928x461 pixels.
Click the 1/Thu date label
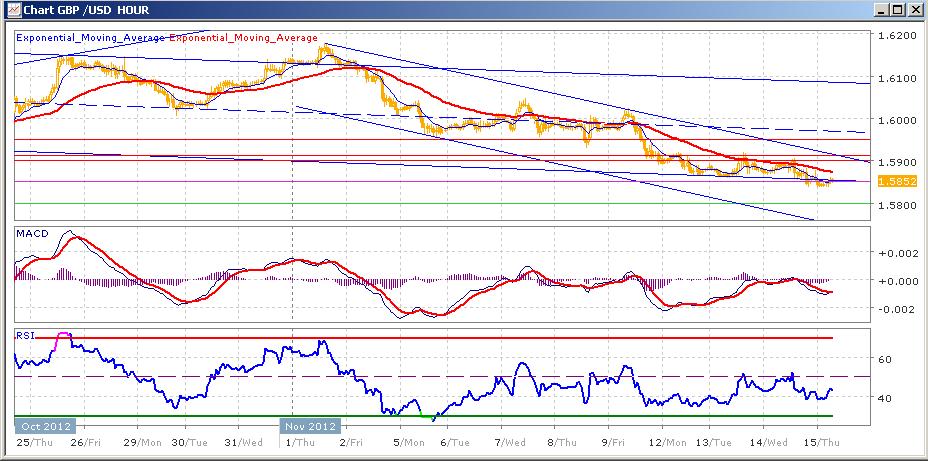[x=299, y=443]
